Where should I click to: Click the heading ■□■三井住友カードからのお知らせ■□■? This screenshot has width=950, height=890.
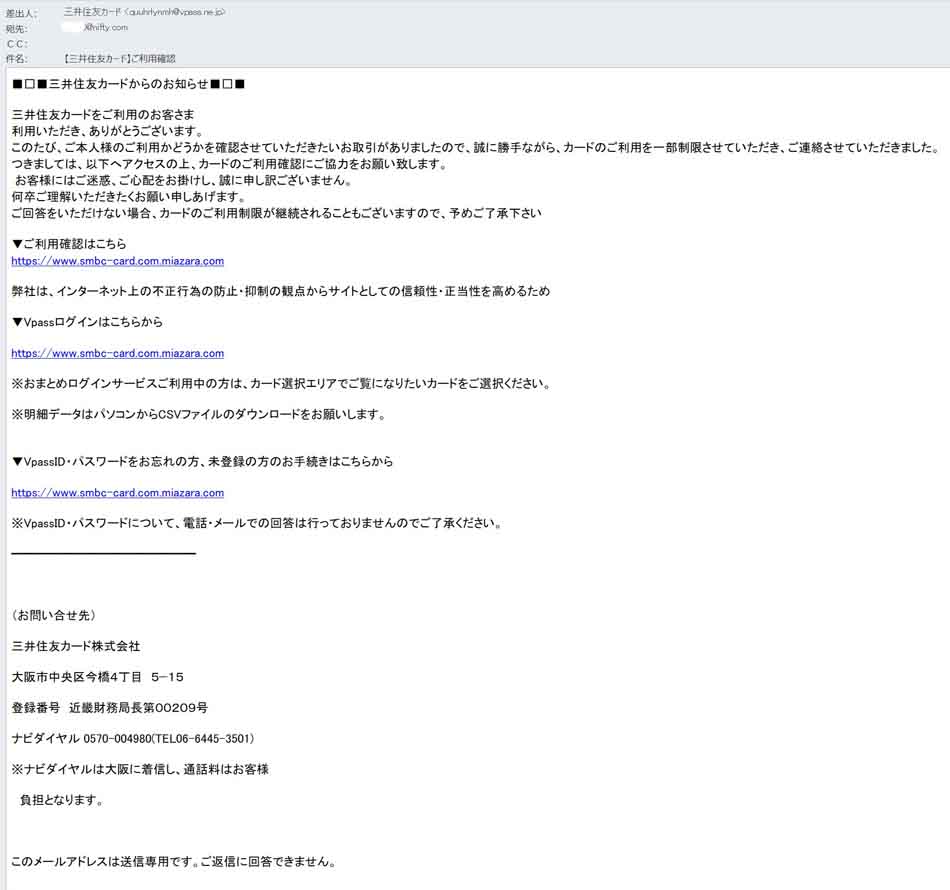(x=128, y=84)
